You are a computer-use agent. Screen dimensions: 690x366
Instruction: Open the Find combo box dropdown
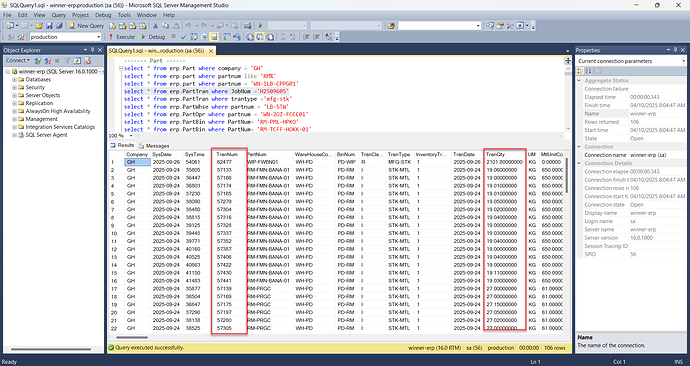click(x=478, y=26)
